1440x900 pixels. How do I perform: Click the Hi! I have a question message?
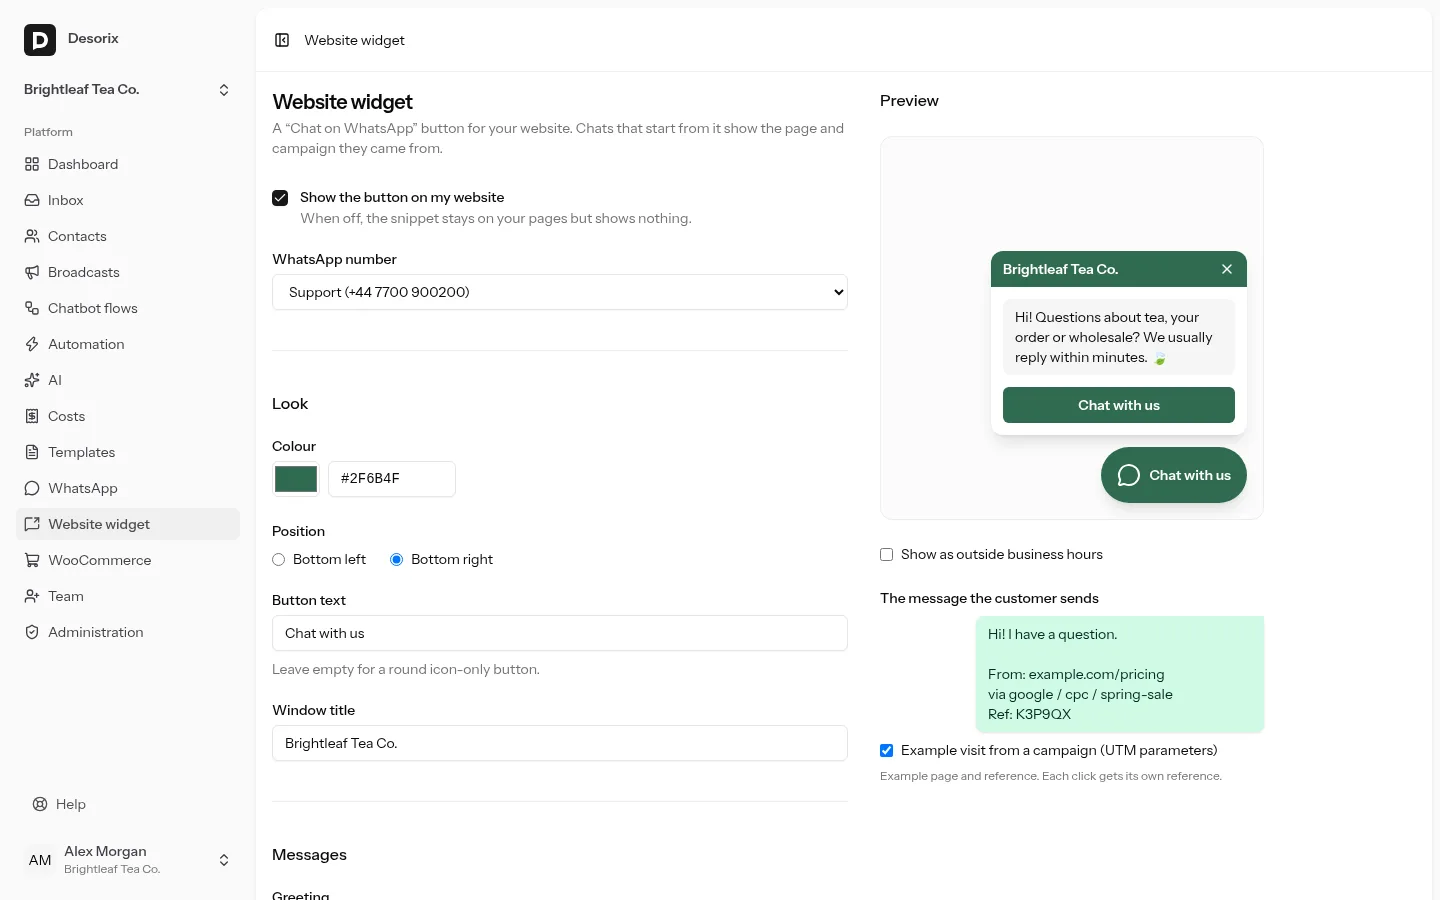pos(1120,674)
